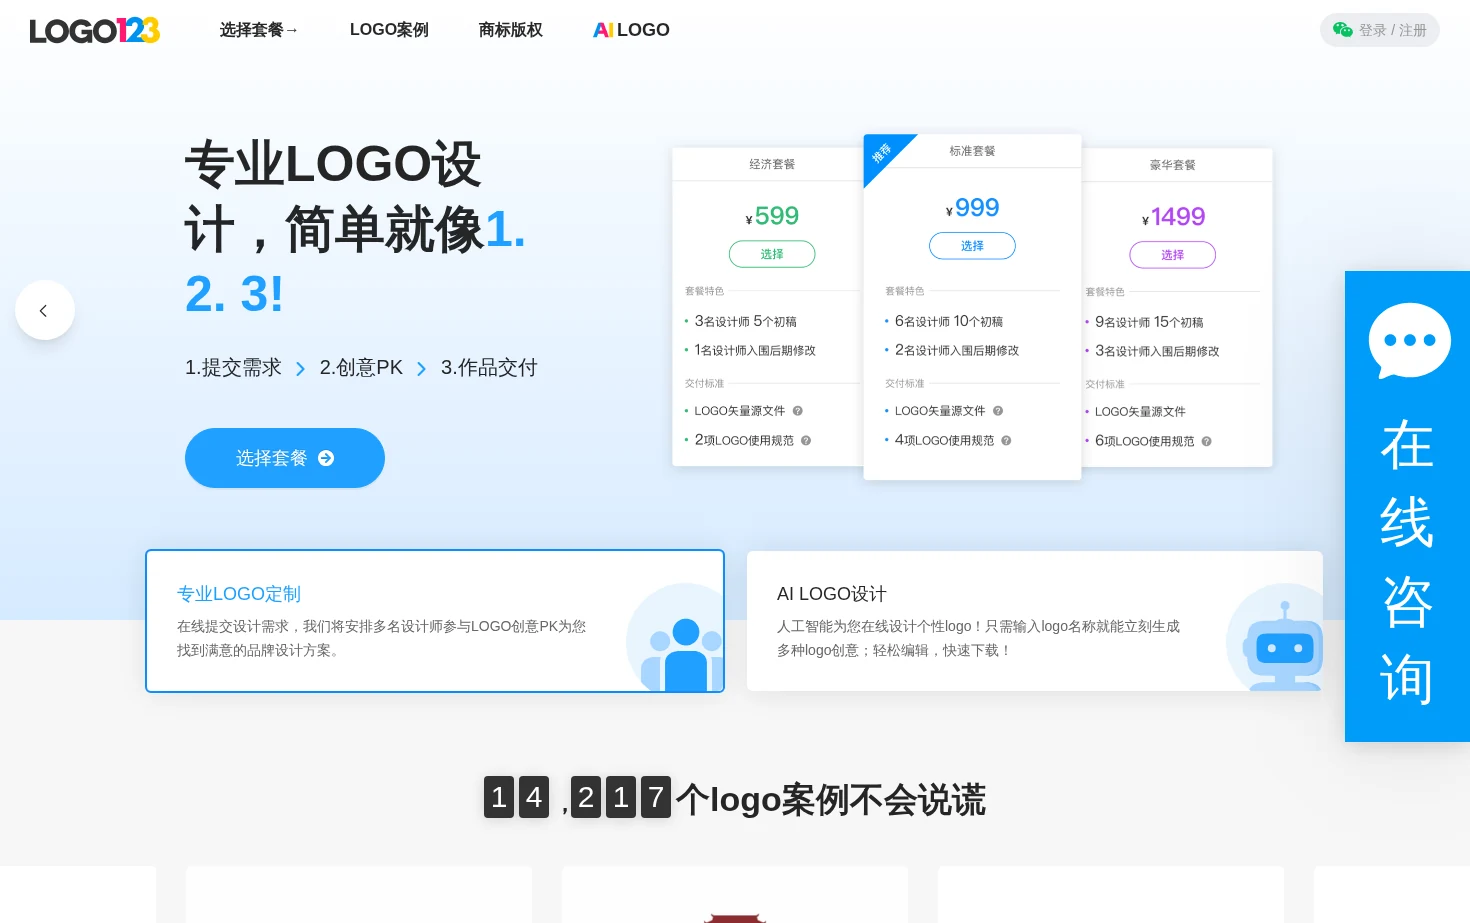The width and height of the screenshot is (1470, 923).
Task: Click help icon next to 2项LOGO使用规范
Action: tap(806, 440)
